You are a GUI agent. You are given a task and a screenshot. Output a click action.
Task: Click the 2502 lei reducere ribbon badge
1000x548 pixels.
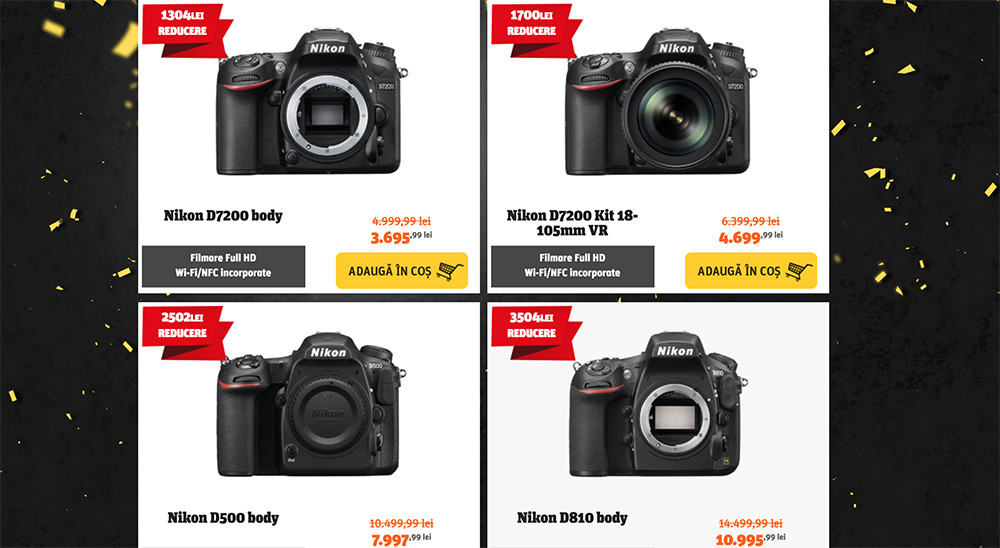(186, 332)
